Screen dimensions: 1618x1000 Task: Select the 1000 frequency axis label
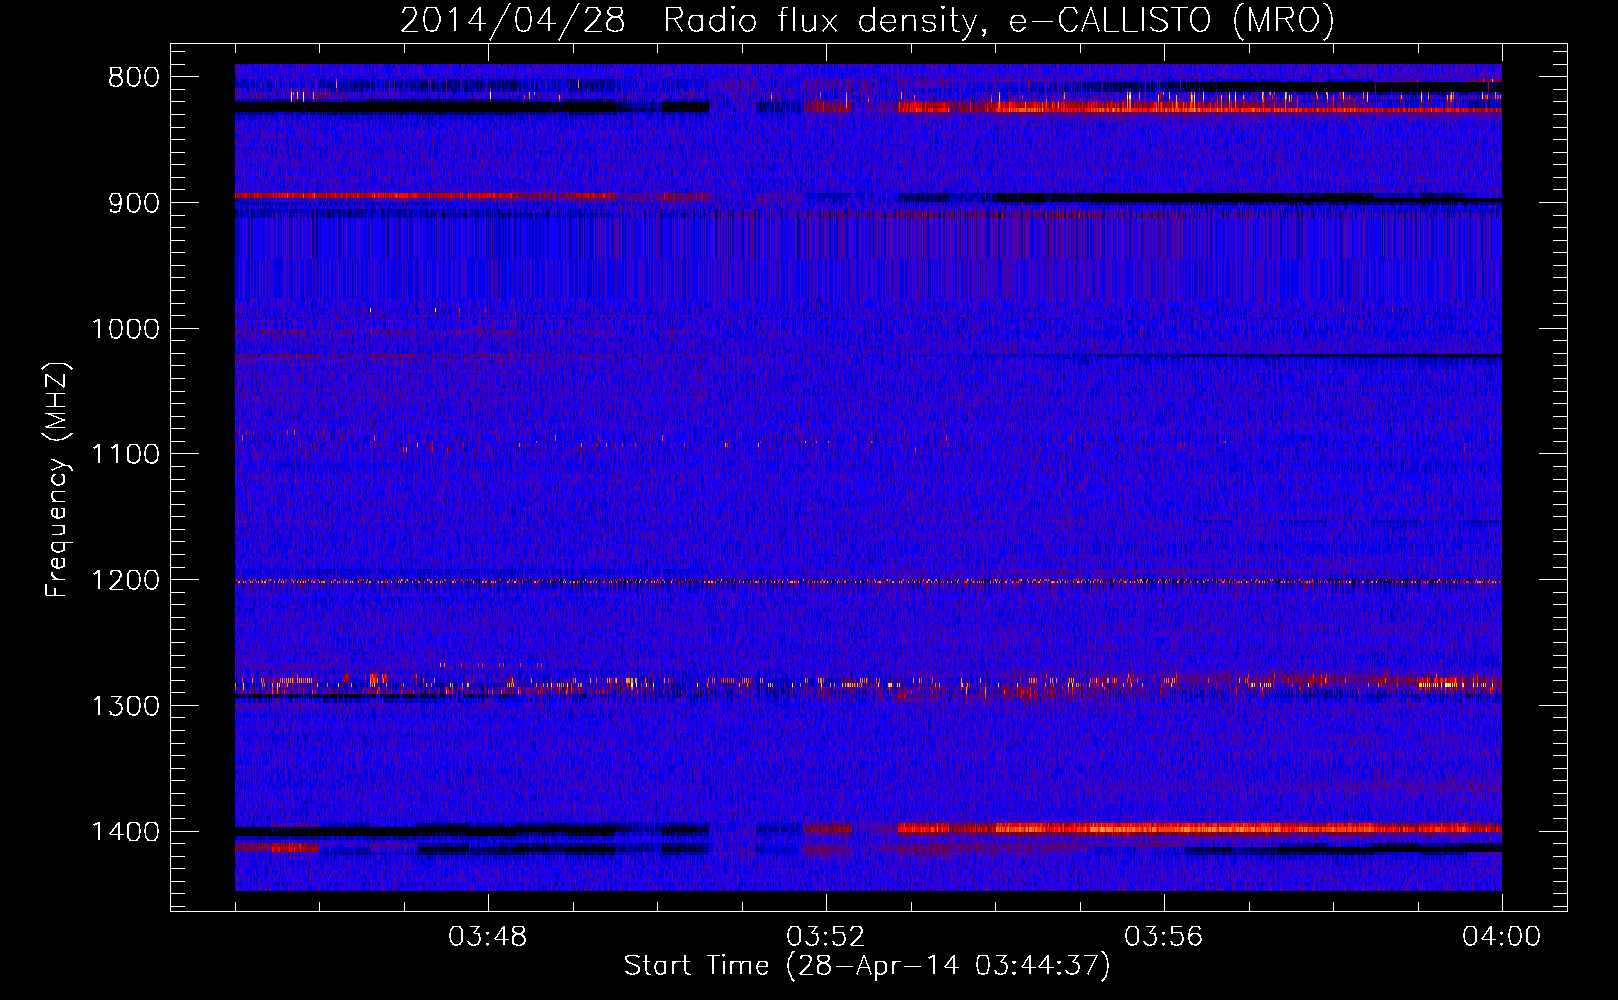point(125,329)
